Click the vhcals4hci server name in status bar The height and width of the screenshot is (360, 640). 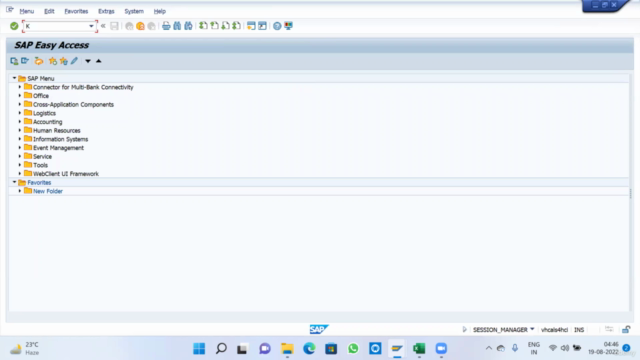pyautogui.click(x=554, y=330)
